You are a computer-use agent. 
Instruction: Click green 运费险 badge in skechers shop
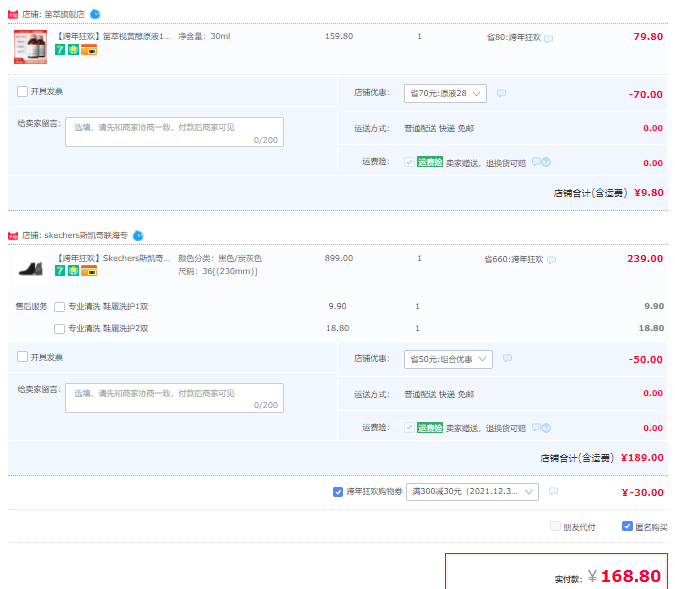(x=430, y=428)
